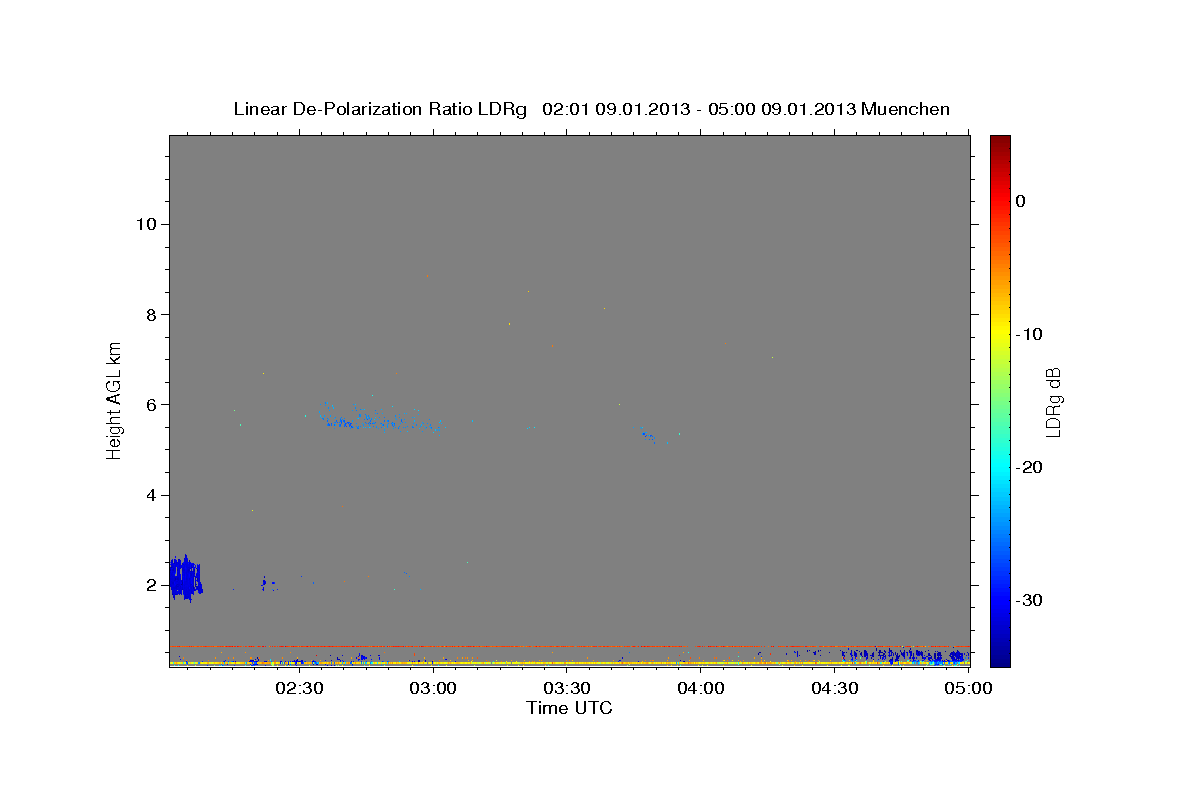Click the colorbar label '-20'
Image resolution: width=1200 pixels, height=800 pixels.
point(1029,467)
